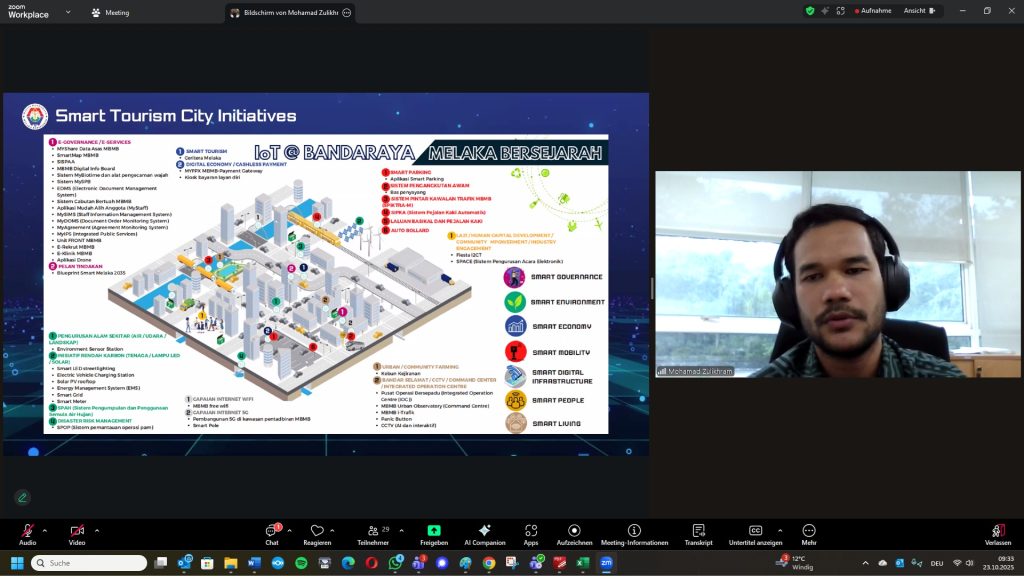Screen dimensions: 1024x579
Task: Open the Zoom Workplace dropdown chevron
Action: pyautogui.click(x=67, y=12)
